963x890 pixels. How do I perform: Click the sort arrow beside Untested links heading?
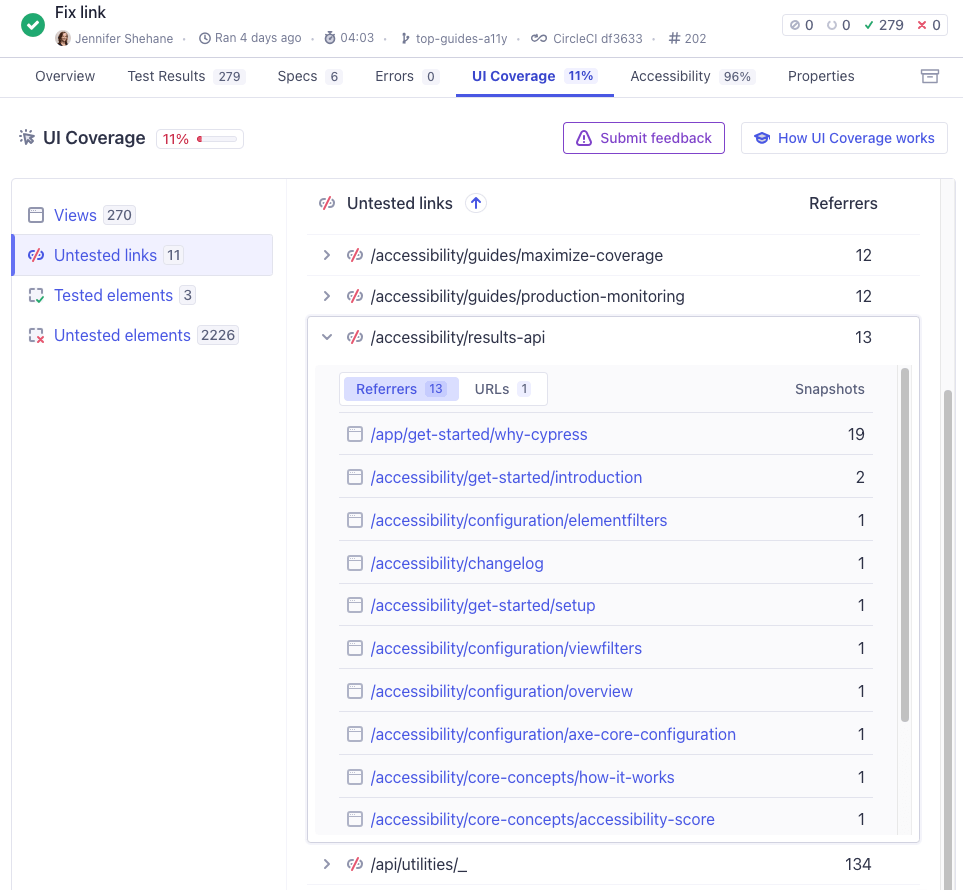[x=476, y=203]
